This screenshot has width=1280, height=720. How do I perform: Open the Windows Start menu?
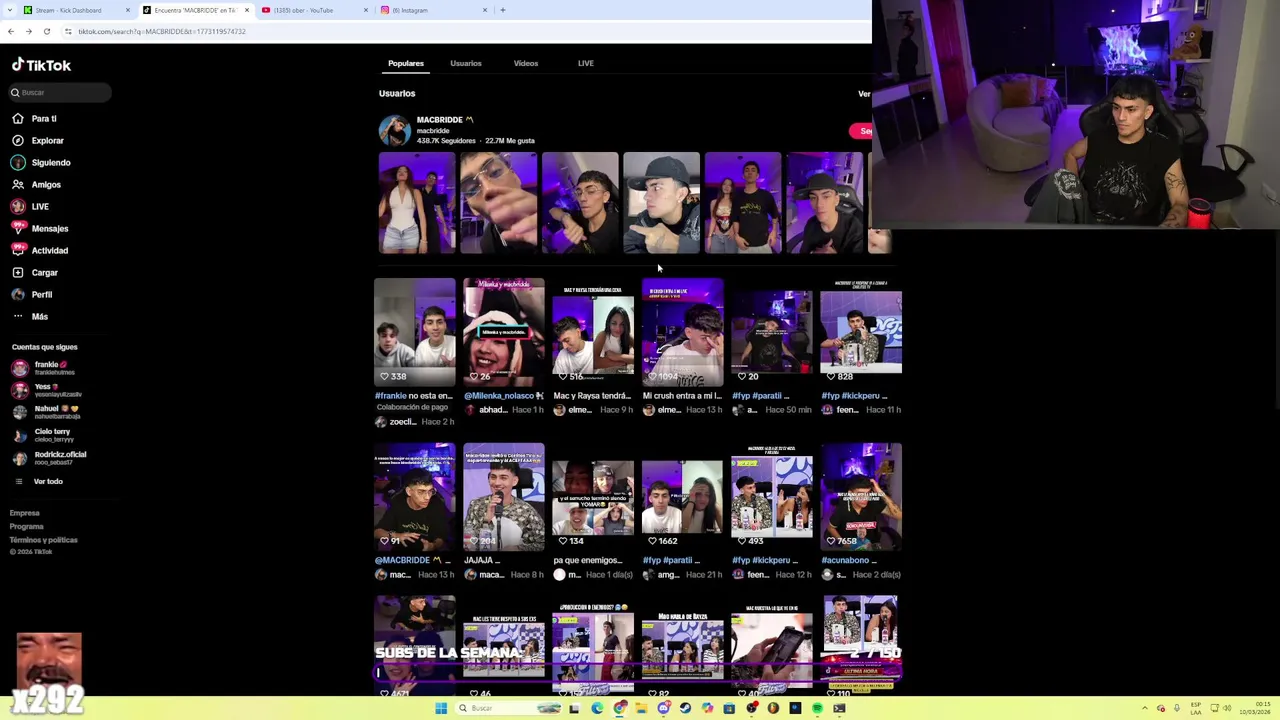click(x=441, y=708)
